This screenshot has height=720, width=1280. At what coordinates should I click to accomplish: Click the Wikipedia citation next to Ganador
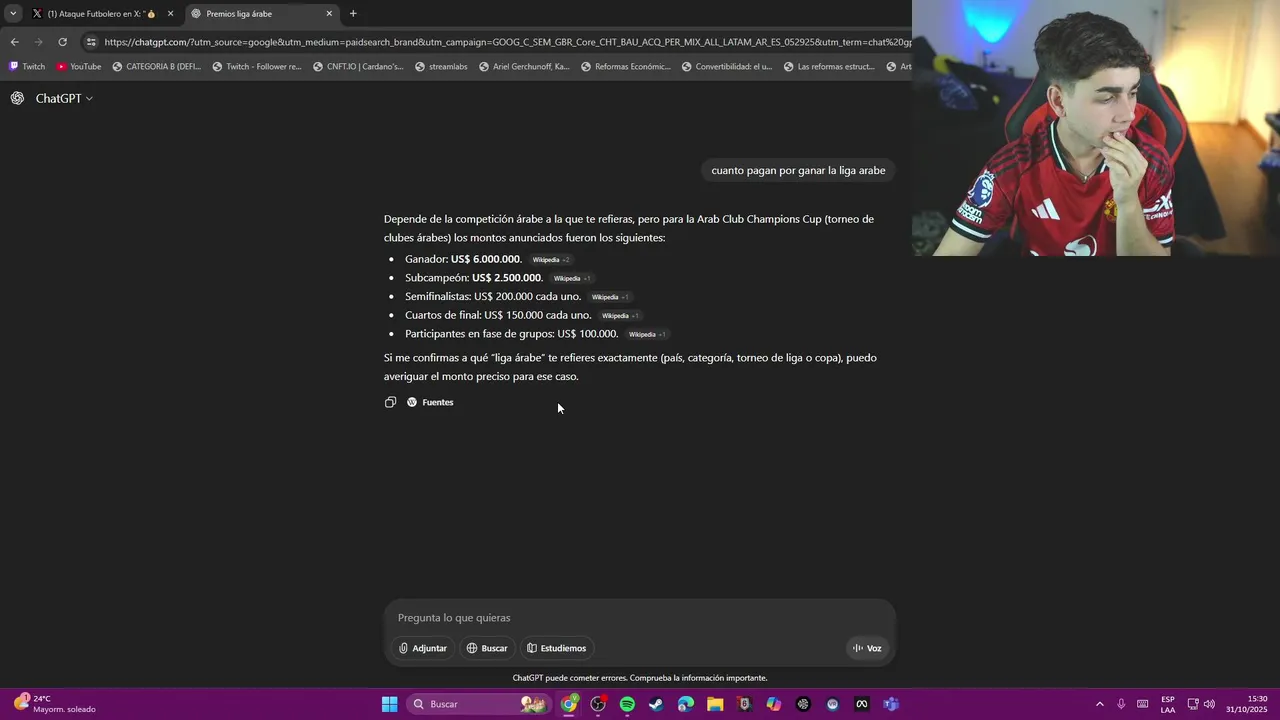tap(551, 260)
